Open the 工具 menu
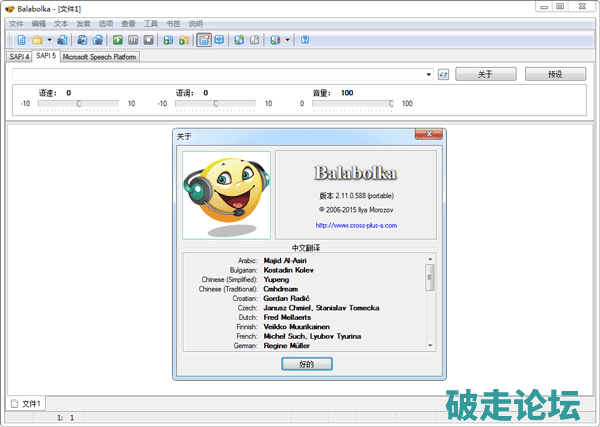Image resolution: width=600 pixels, height=427 pixels. pyautogui.click(x=150, y=22)
